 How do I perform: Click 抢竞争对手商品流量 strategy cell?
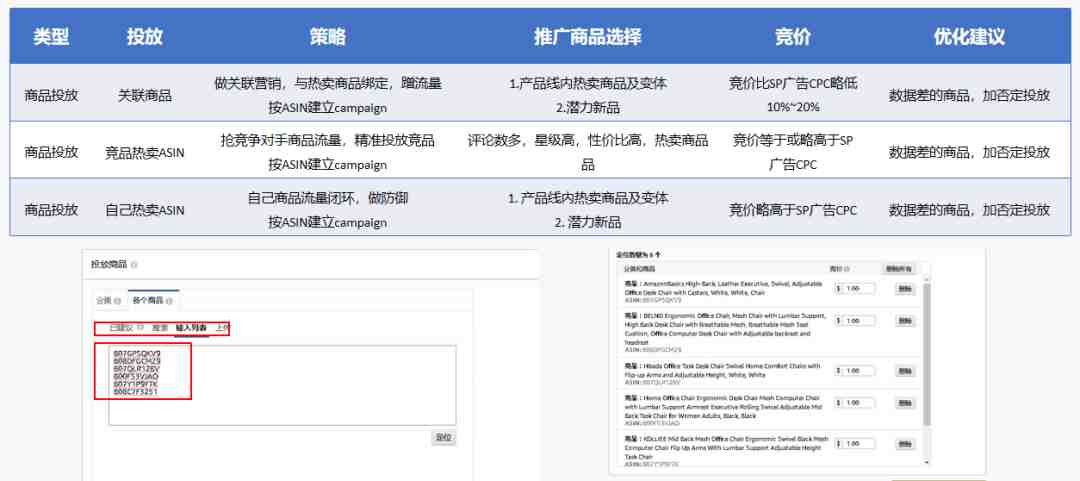(328, 152)
